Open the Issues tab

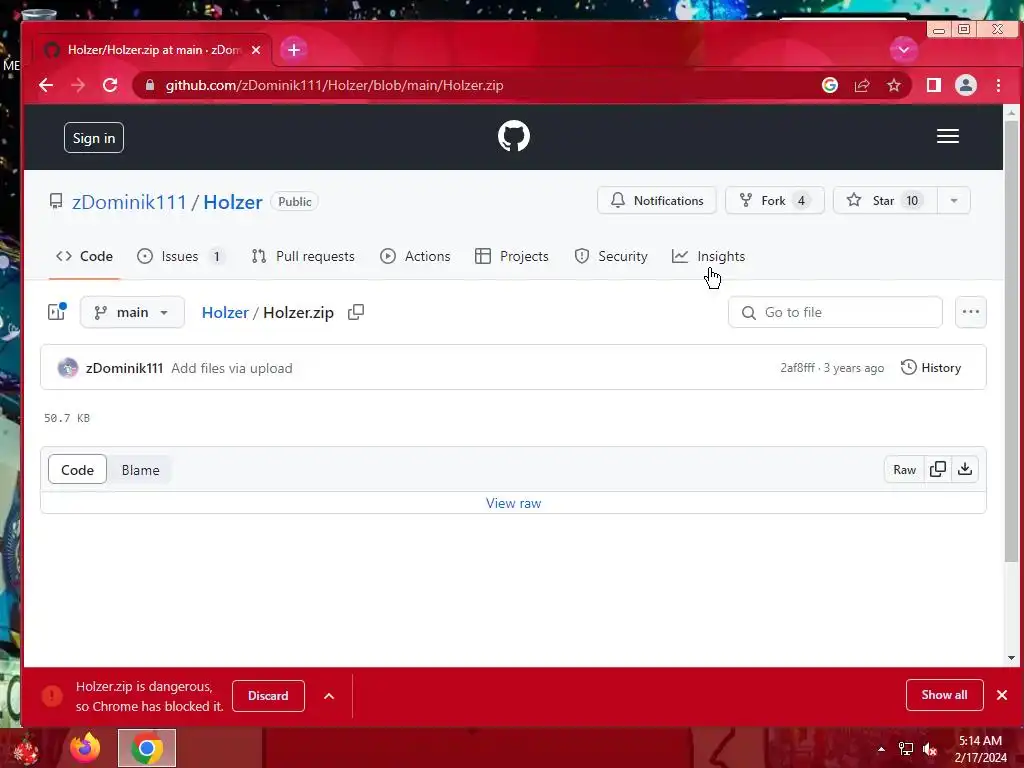[x=180, y=256]
